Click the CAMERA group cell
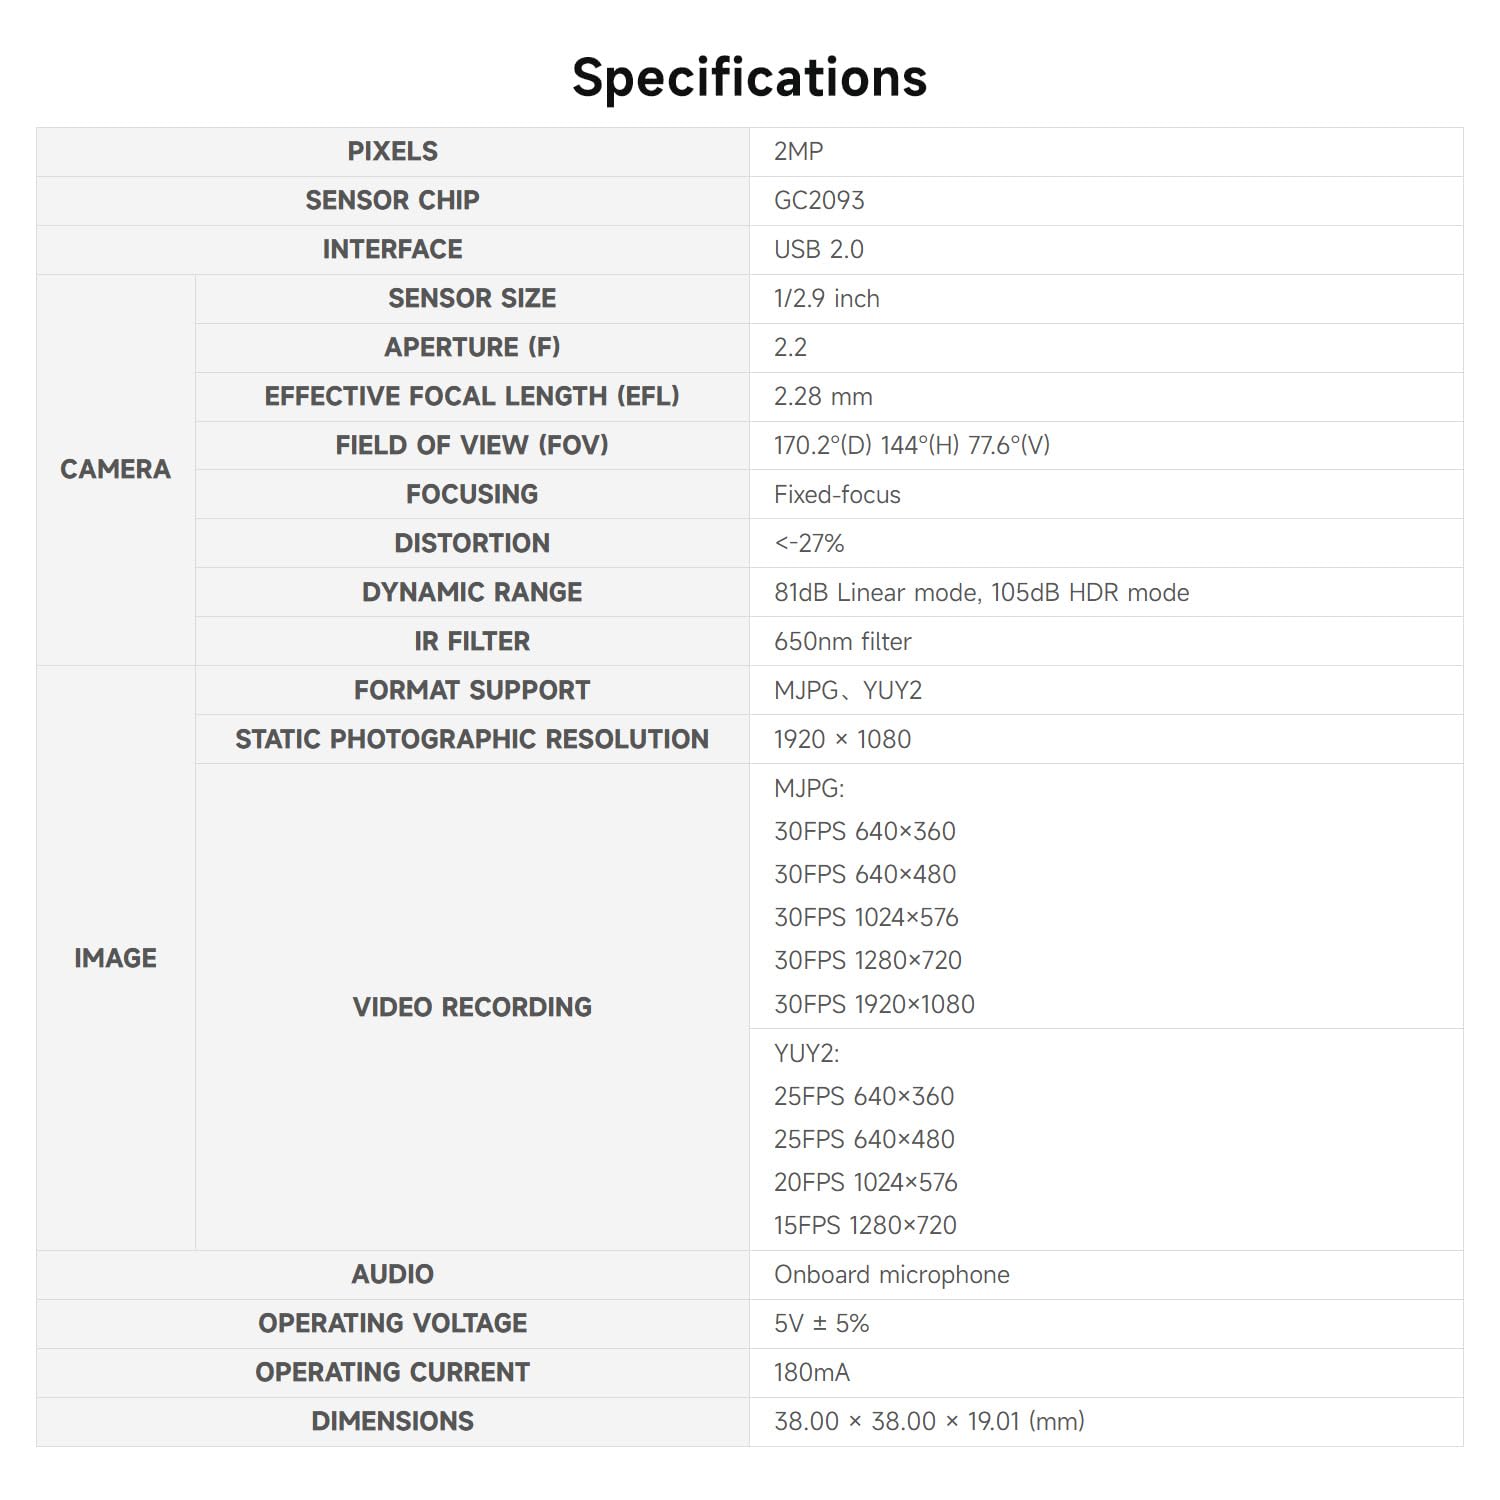1500x1500 pixels. tap(115, 469)
